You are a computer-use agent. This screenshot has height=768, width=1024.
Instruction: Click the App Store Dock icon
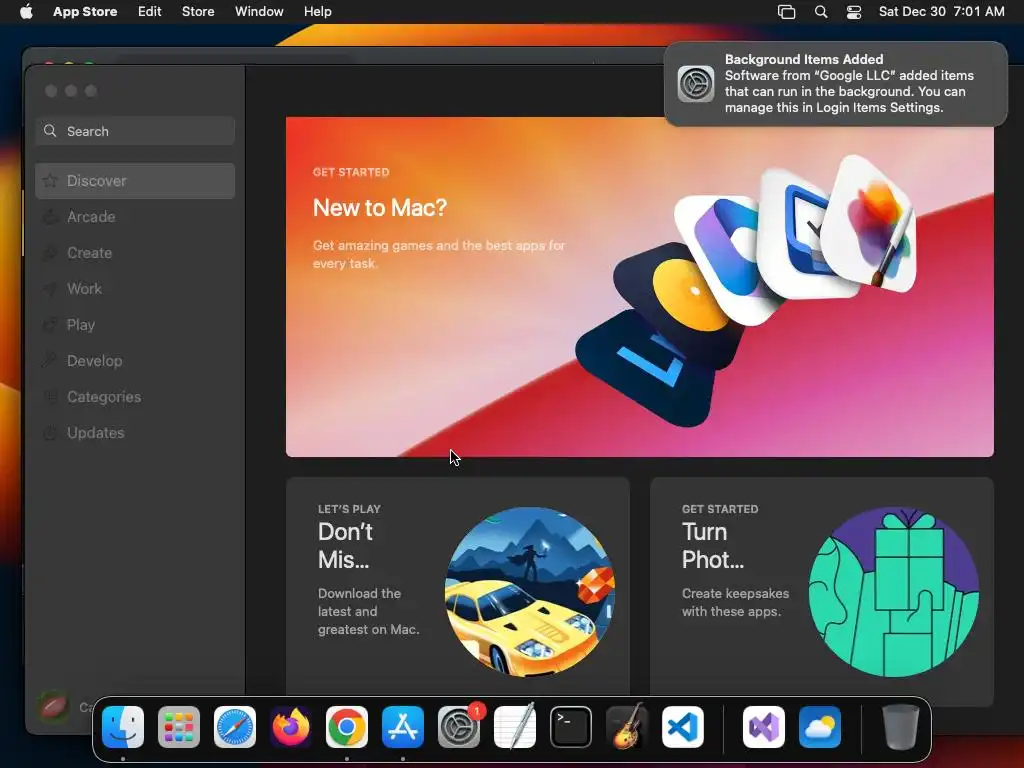(403, 727)
